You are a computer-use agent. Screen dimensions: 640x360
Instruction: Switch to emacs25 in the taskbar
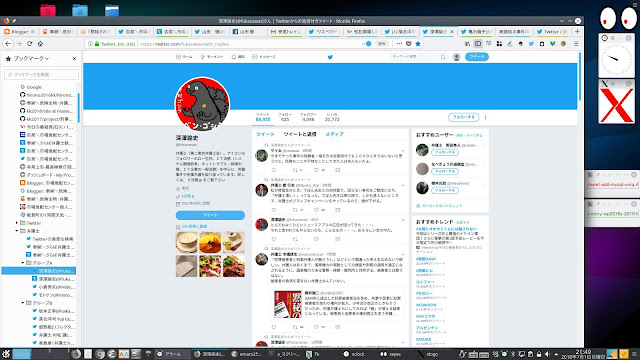247,354
